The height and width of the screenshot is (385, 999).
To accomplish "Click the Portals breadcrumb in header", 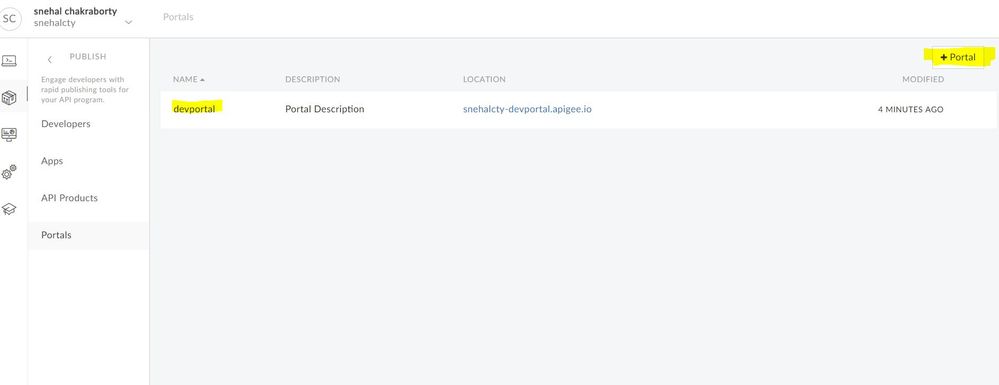I will point(178,17).
